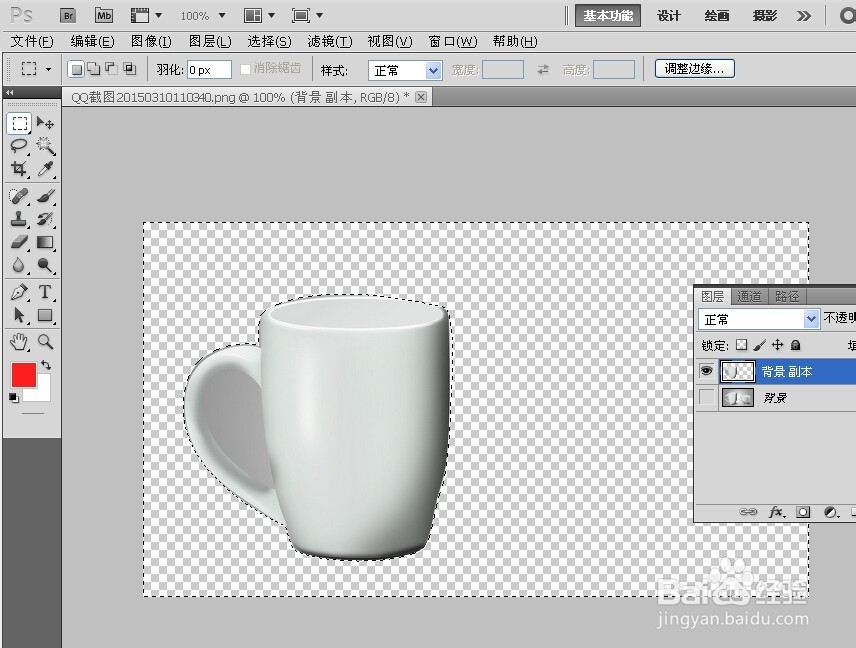Toggle lock all

(x=796, y=345)
